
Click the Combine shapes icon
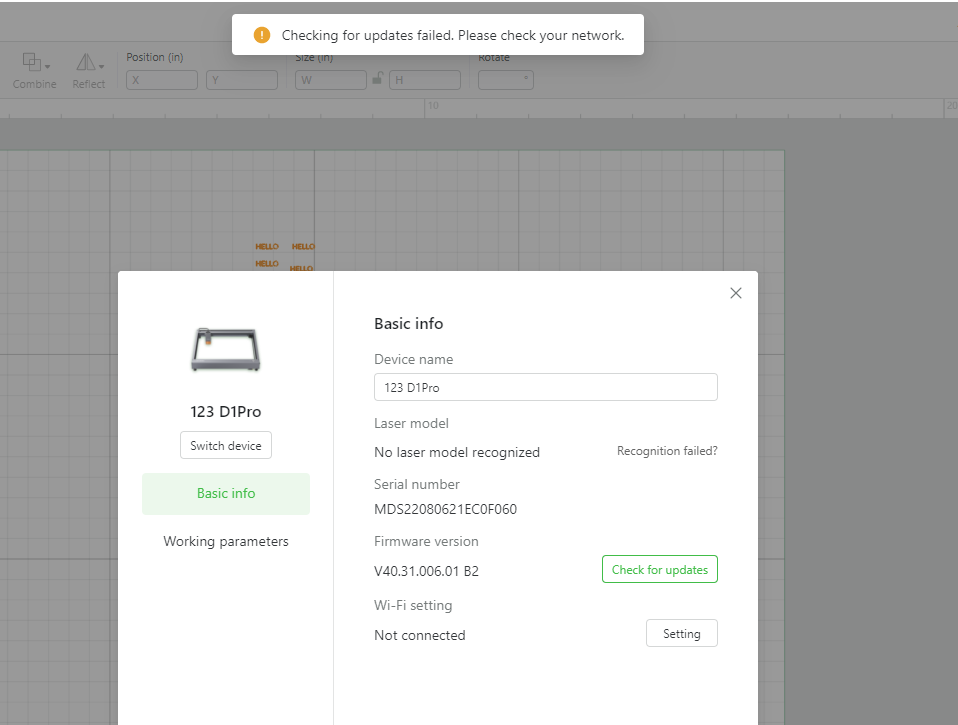click(31, 62)
